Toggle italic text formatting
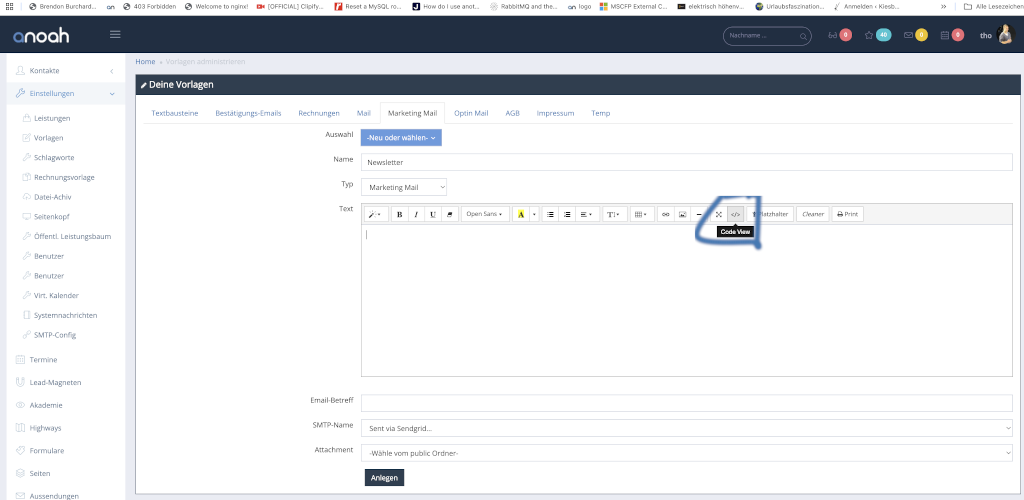This screenshot has width=1024, height=500. 416,214
